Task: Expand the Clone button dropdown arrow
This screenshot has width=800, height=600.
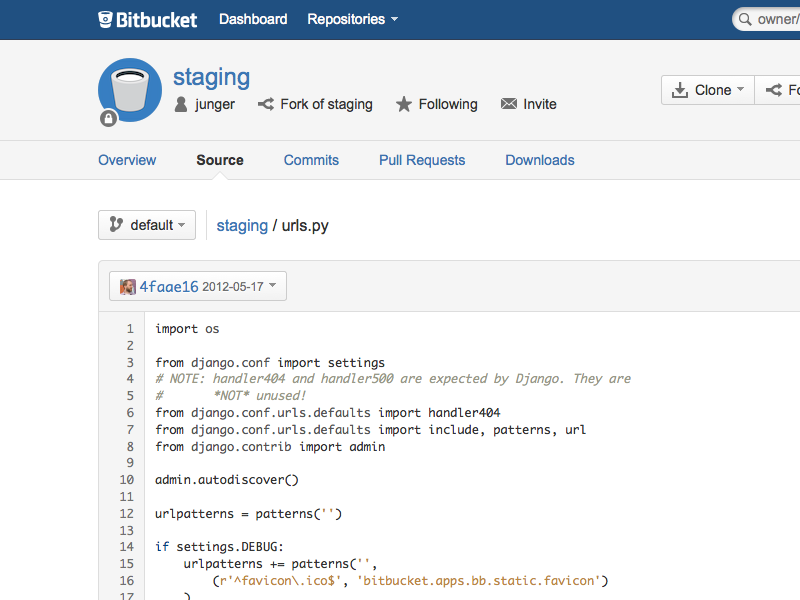Action: click(x=739, y=89)
